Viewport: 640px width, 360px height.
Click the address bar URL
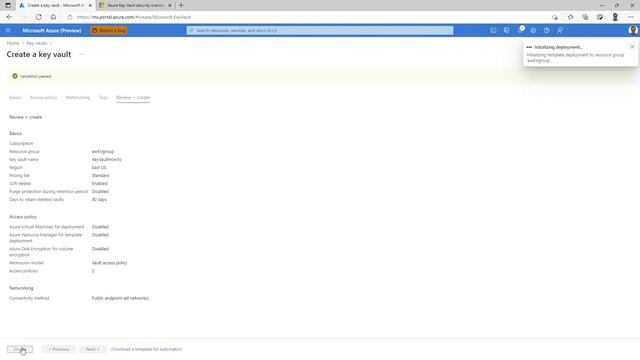134,17
